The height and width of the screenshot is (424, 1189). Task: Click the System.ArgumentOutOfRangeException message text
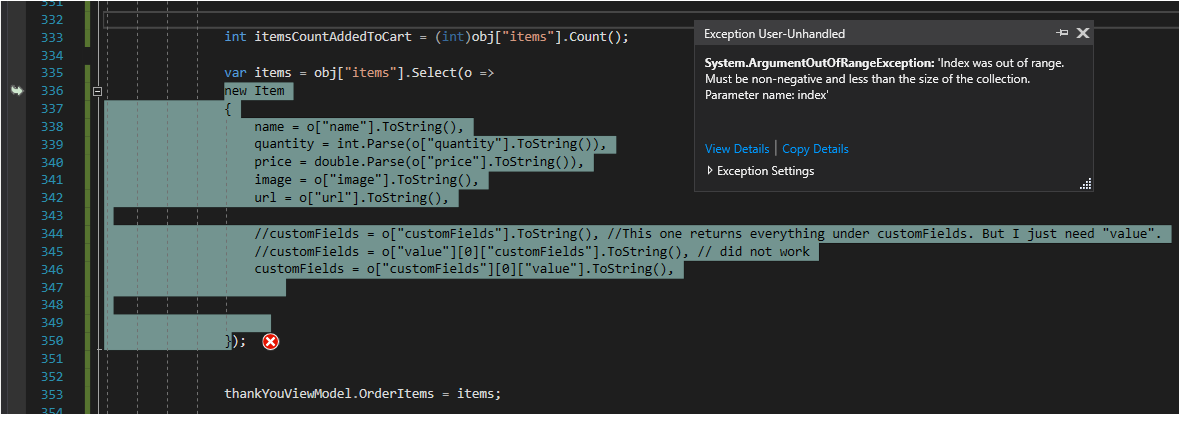tap(885, 79)
